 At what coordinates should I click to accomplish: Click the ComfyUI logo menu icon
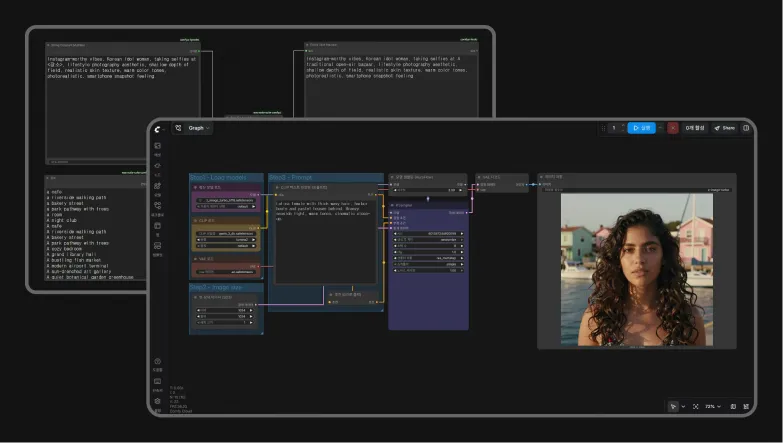tap(157, 129)
